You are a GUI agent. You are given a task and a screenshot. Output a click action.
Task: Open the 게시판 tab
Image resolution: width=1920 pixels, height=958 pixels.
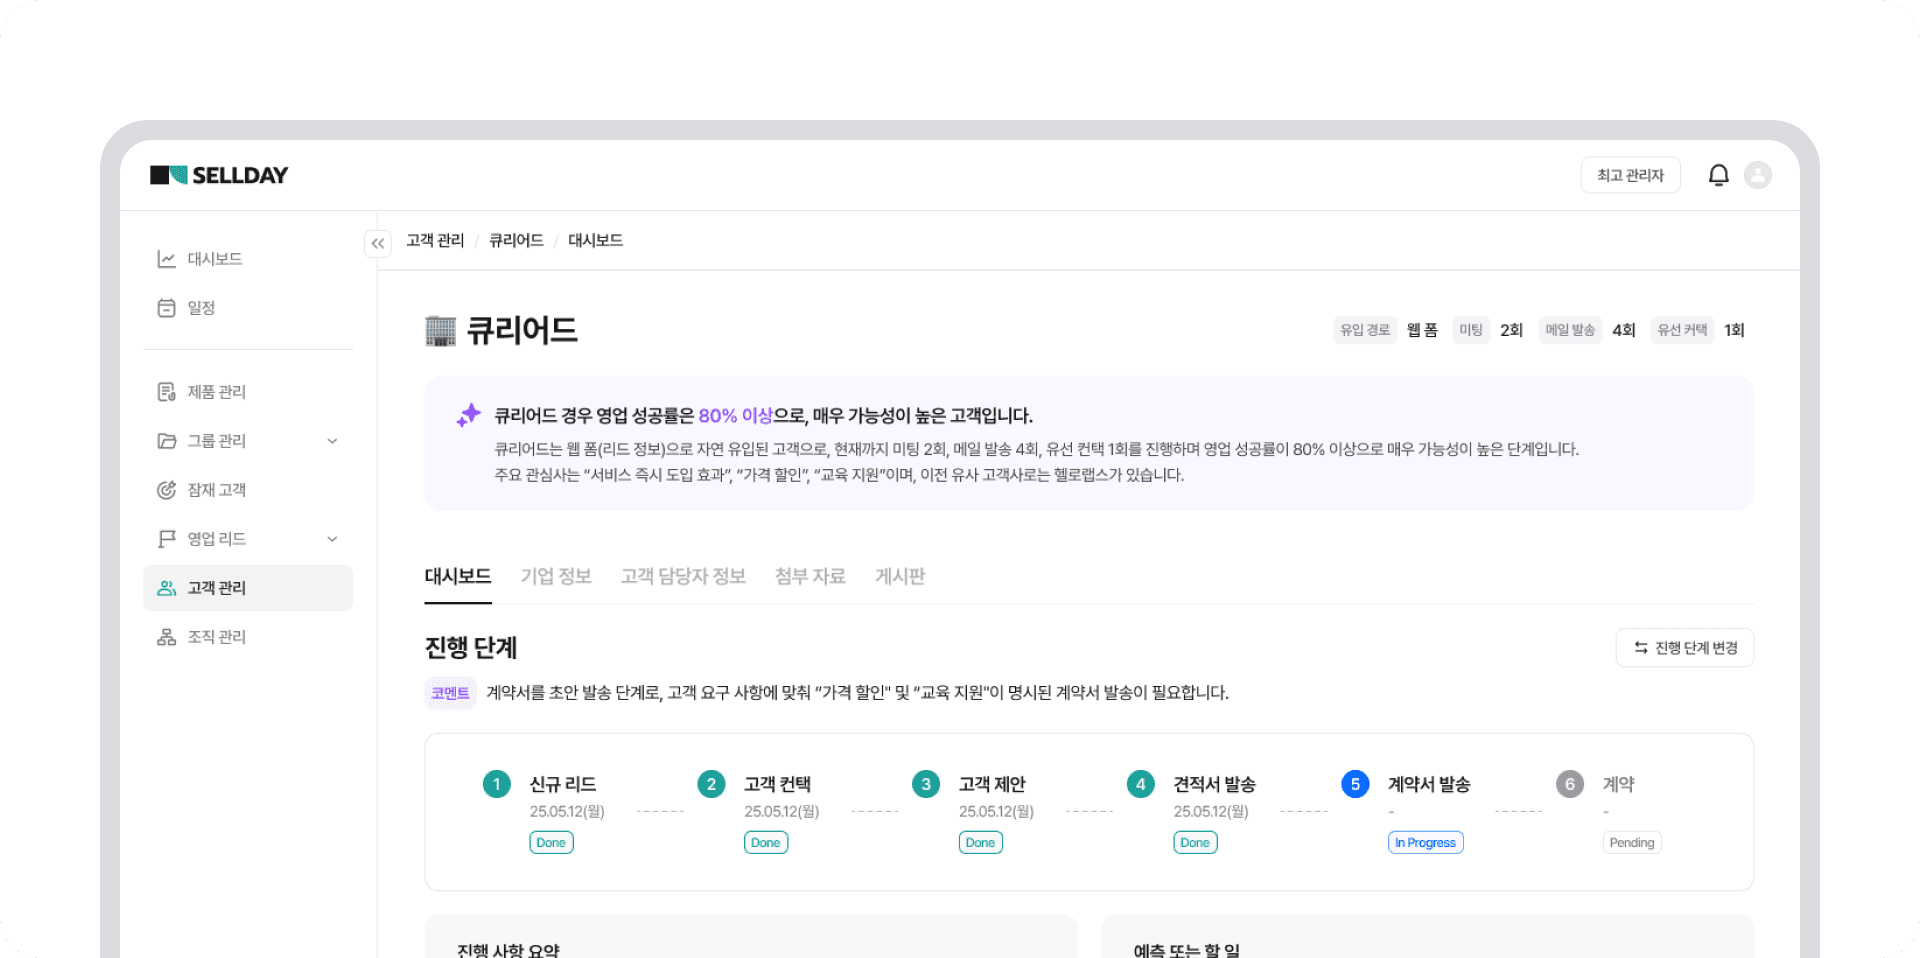point(899,576)
